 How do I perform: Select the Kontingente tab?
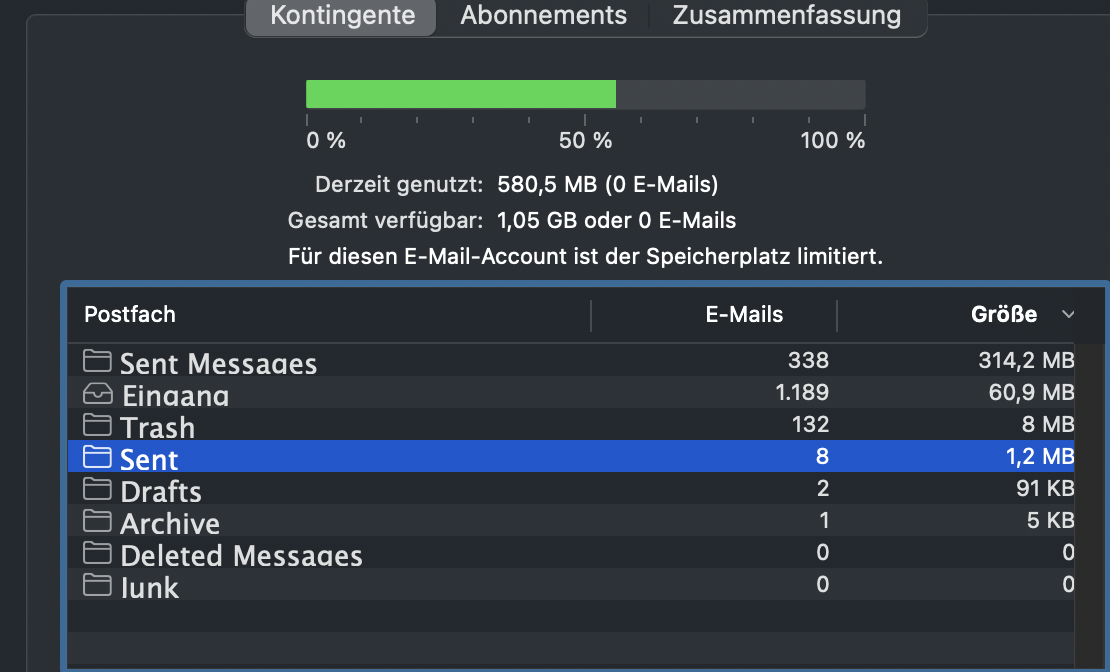click(342, 16)
